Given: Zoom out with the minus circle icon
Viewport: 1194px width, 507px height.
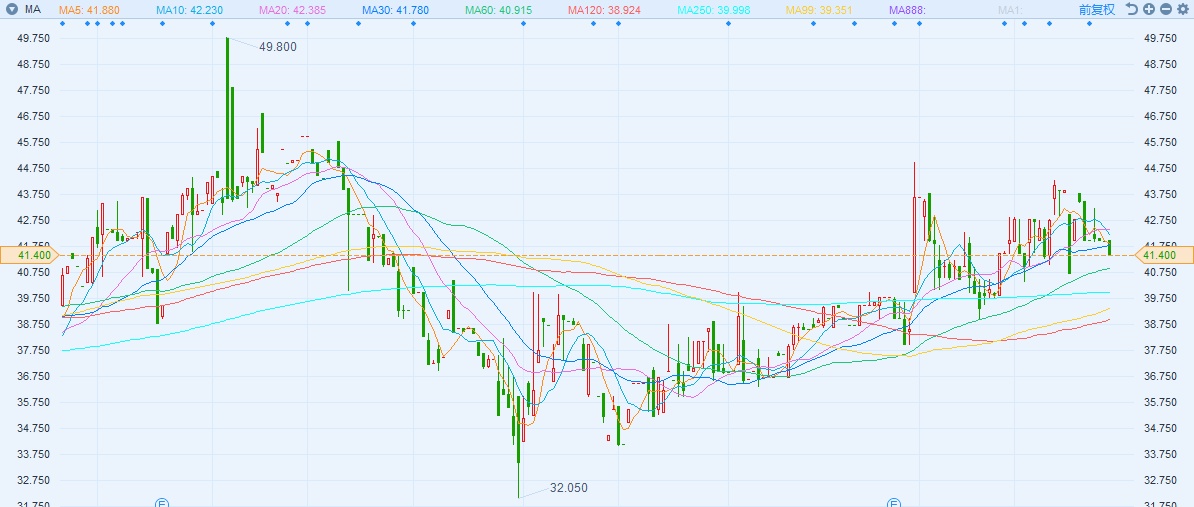Looking at the screenshot, I should point(1165,9).
